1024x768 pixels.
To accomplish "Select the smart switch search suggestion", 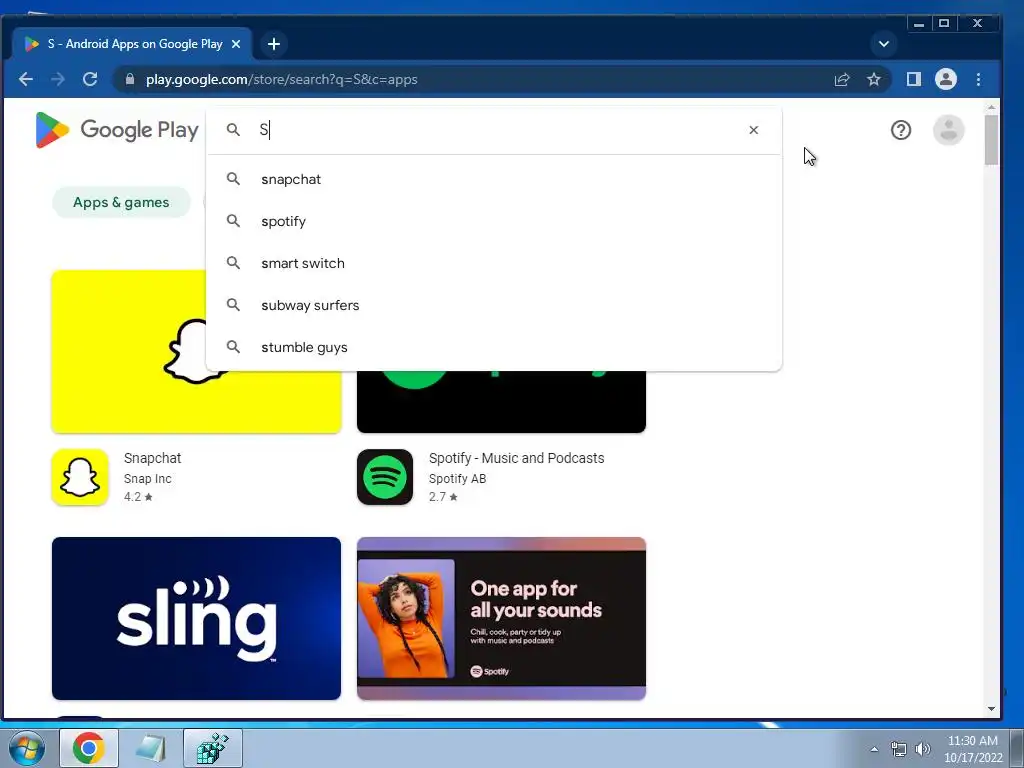I will pos(494,263).
